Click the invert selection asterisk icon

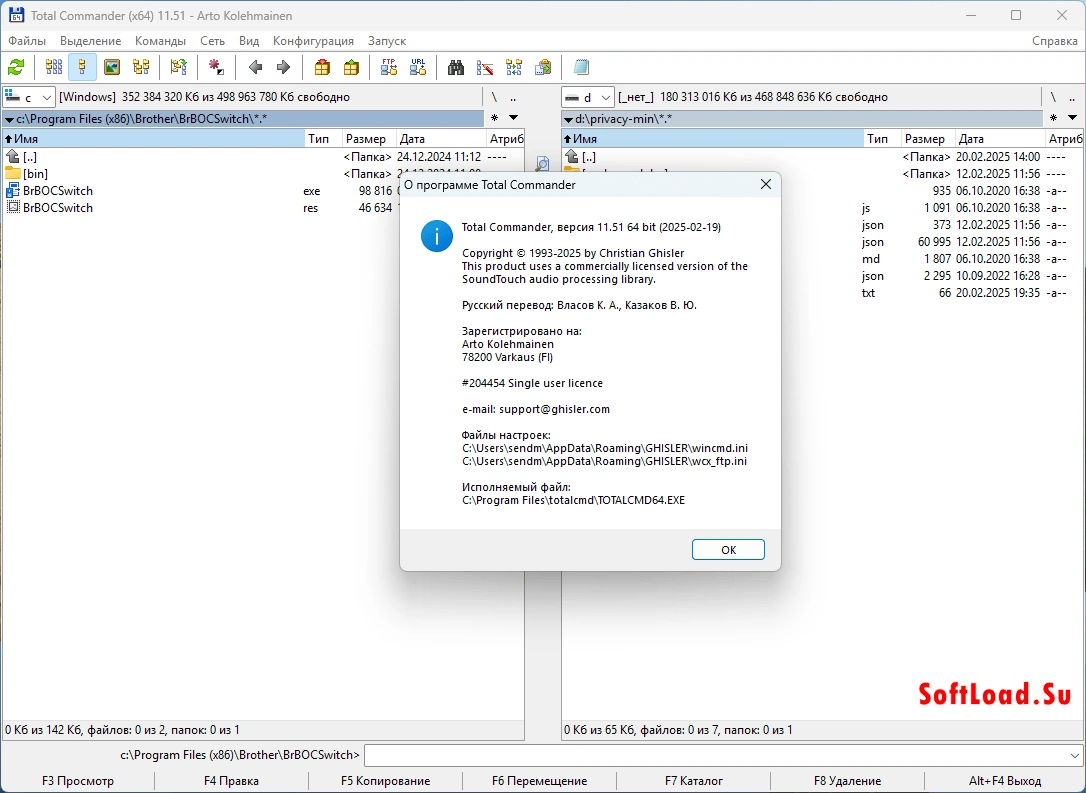(216, 67)
